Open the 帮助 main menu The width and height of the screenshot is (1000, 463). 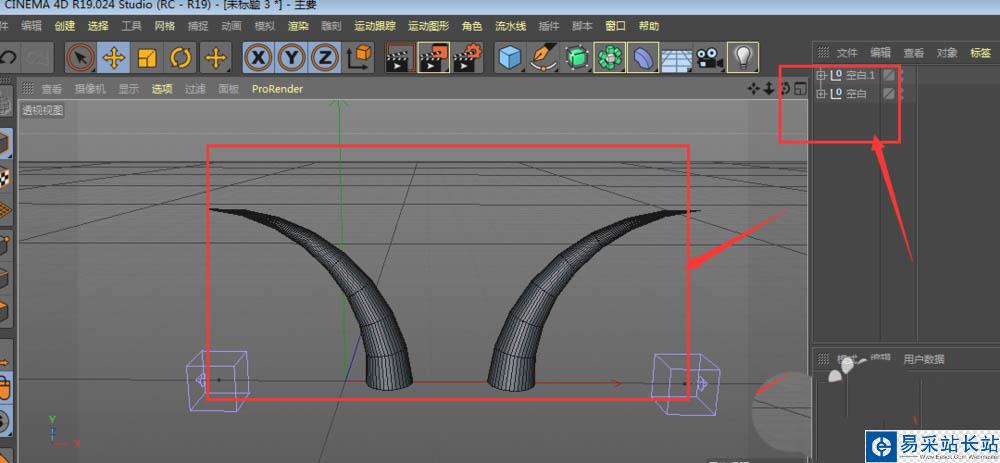coord(649,26)
